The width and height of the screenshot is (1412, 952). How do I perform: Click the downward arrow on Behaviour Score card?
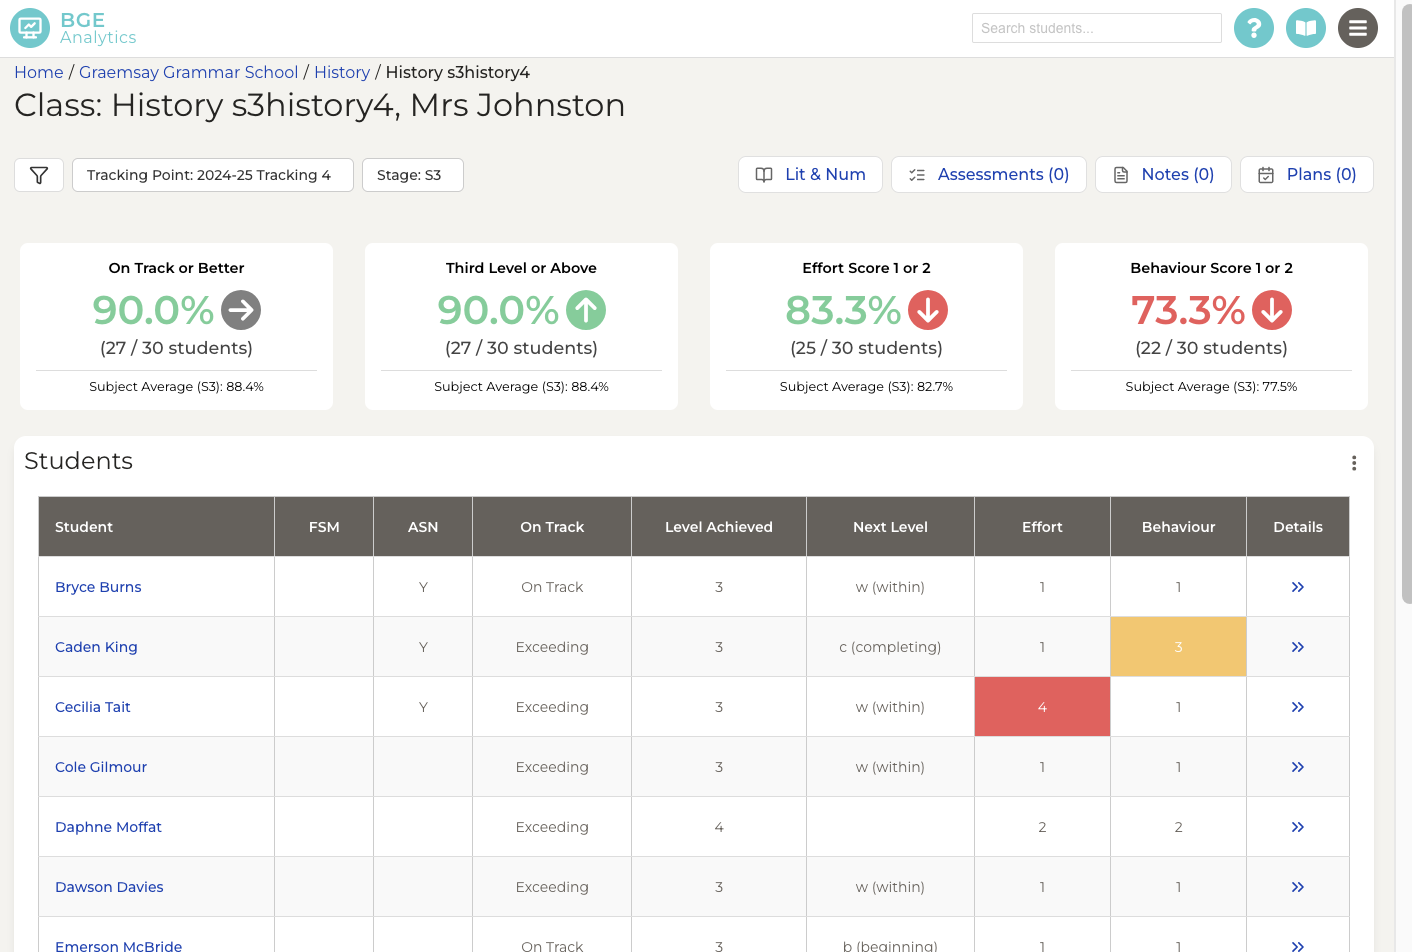(1271, 310)
